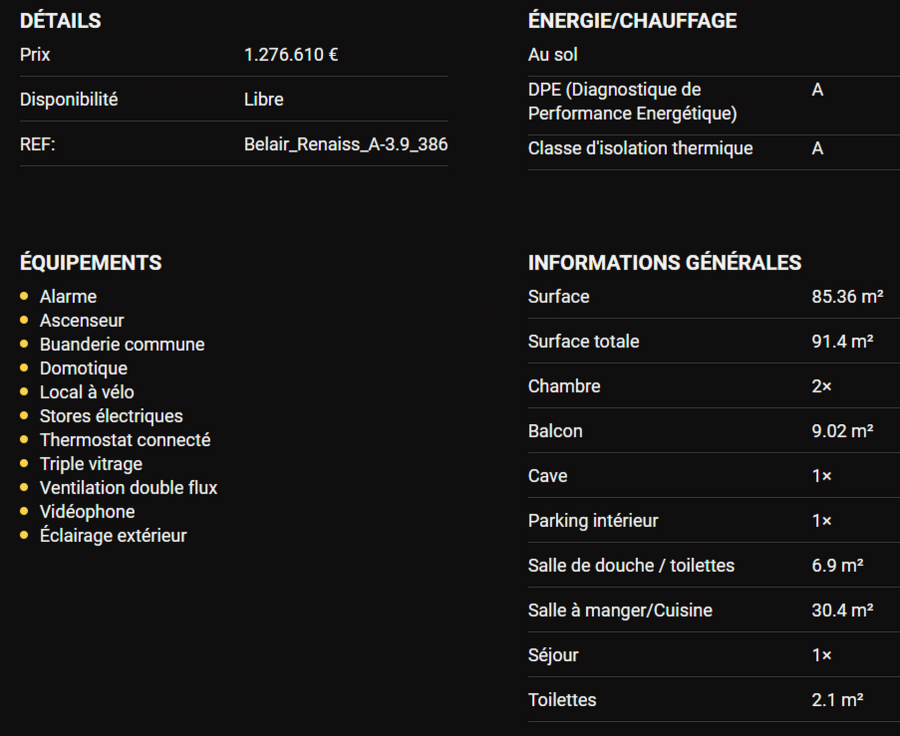Click the price value 1.276.610 €
Screen dimensions: 900x736
point(291,55)
